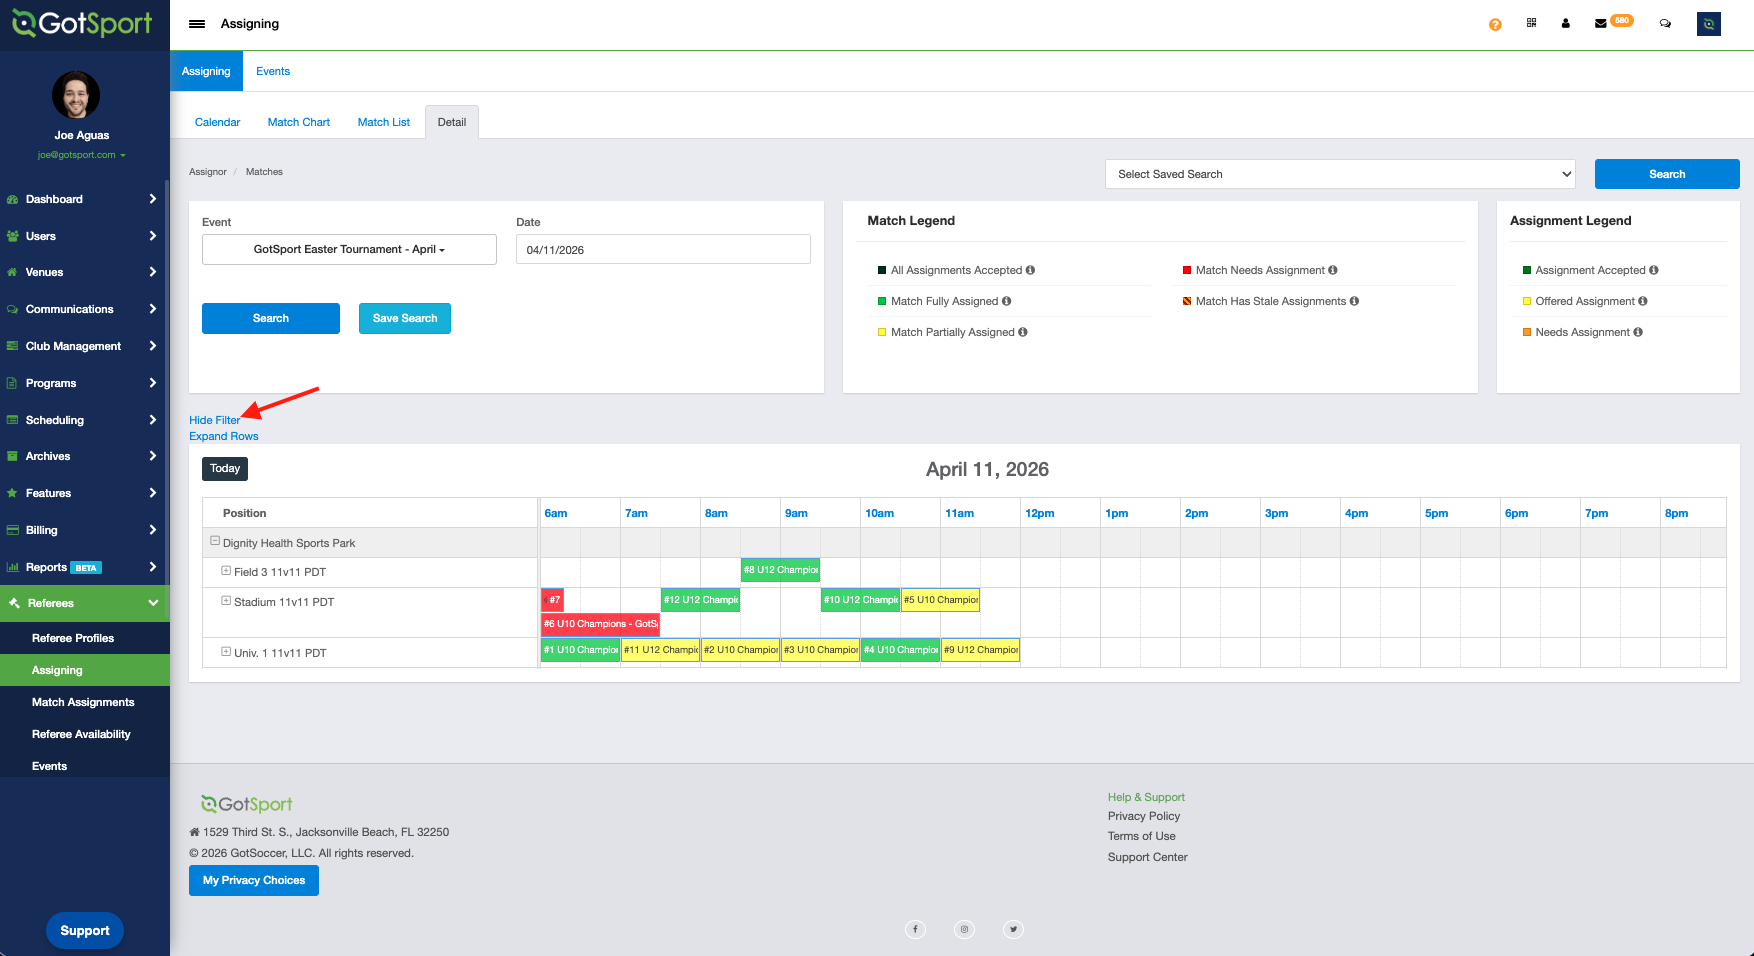1754x956 pixels.
Task: Select the red #6 U10 Champions match block
Action: point(599,624)
